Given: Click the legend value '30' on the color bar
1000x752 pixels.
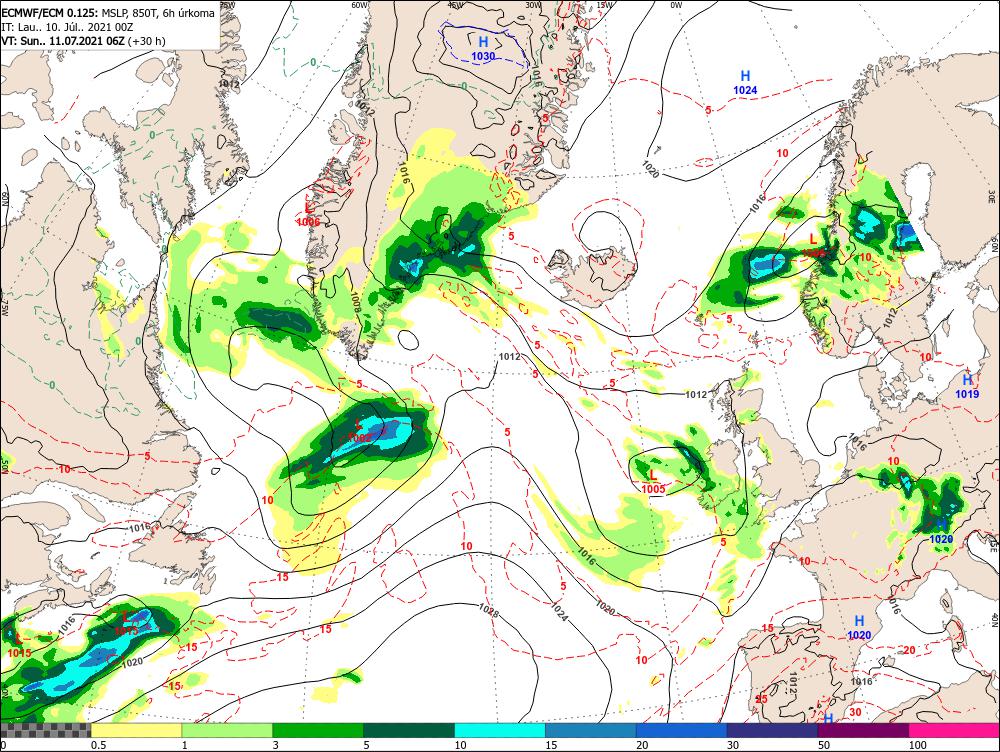Looking at the screenshot, I should point(733,745).
